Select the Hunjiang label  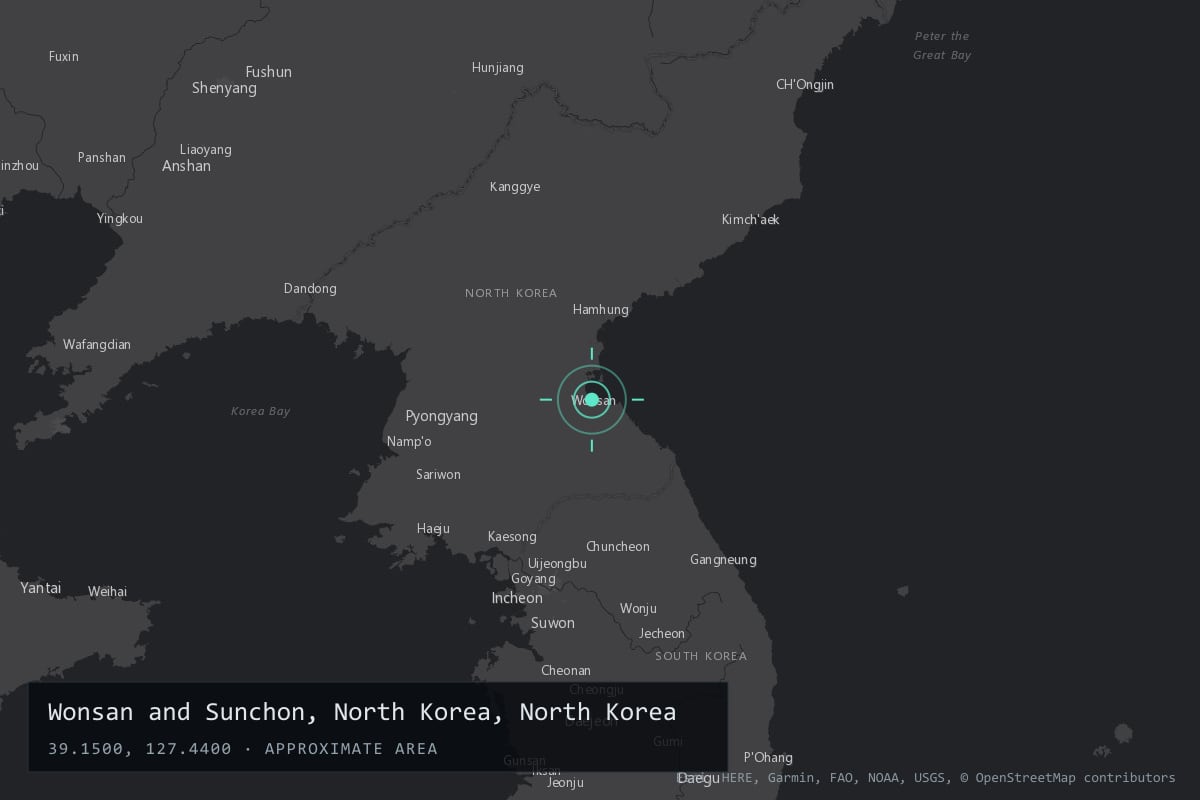click(x=498, y=68)
